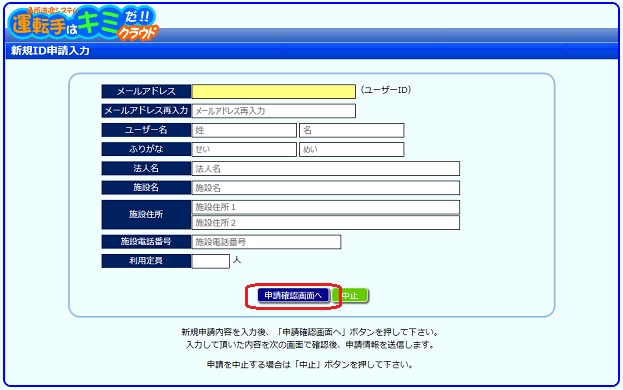Click the 利用定員 number field
This screenshot has height=390, width=623.
pos(211,261)
